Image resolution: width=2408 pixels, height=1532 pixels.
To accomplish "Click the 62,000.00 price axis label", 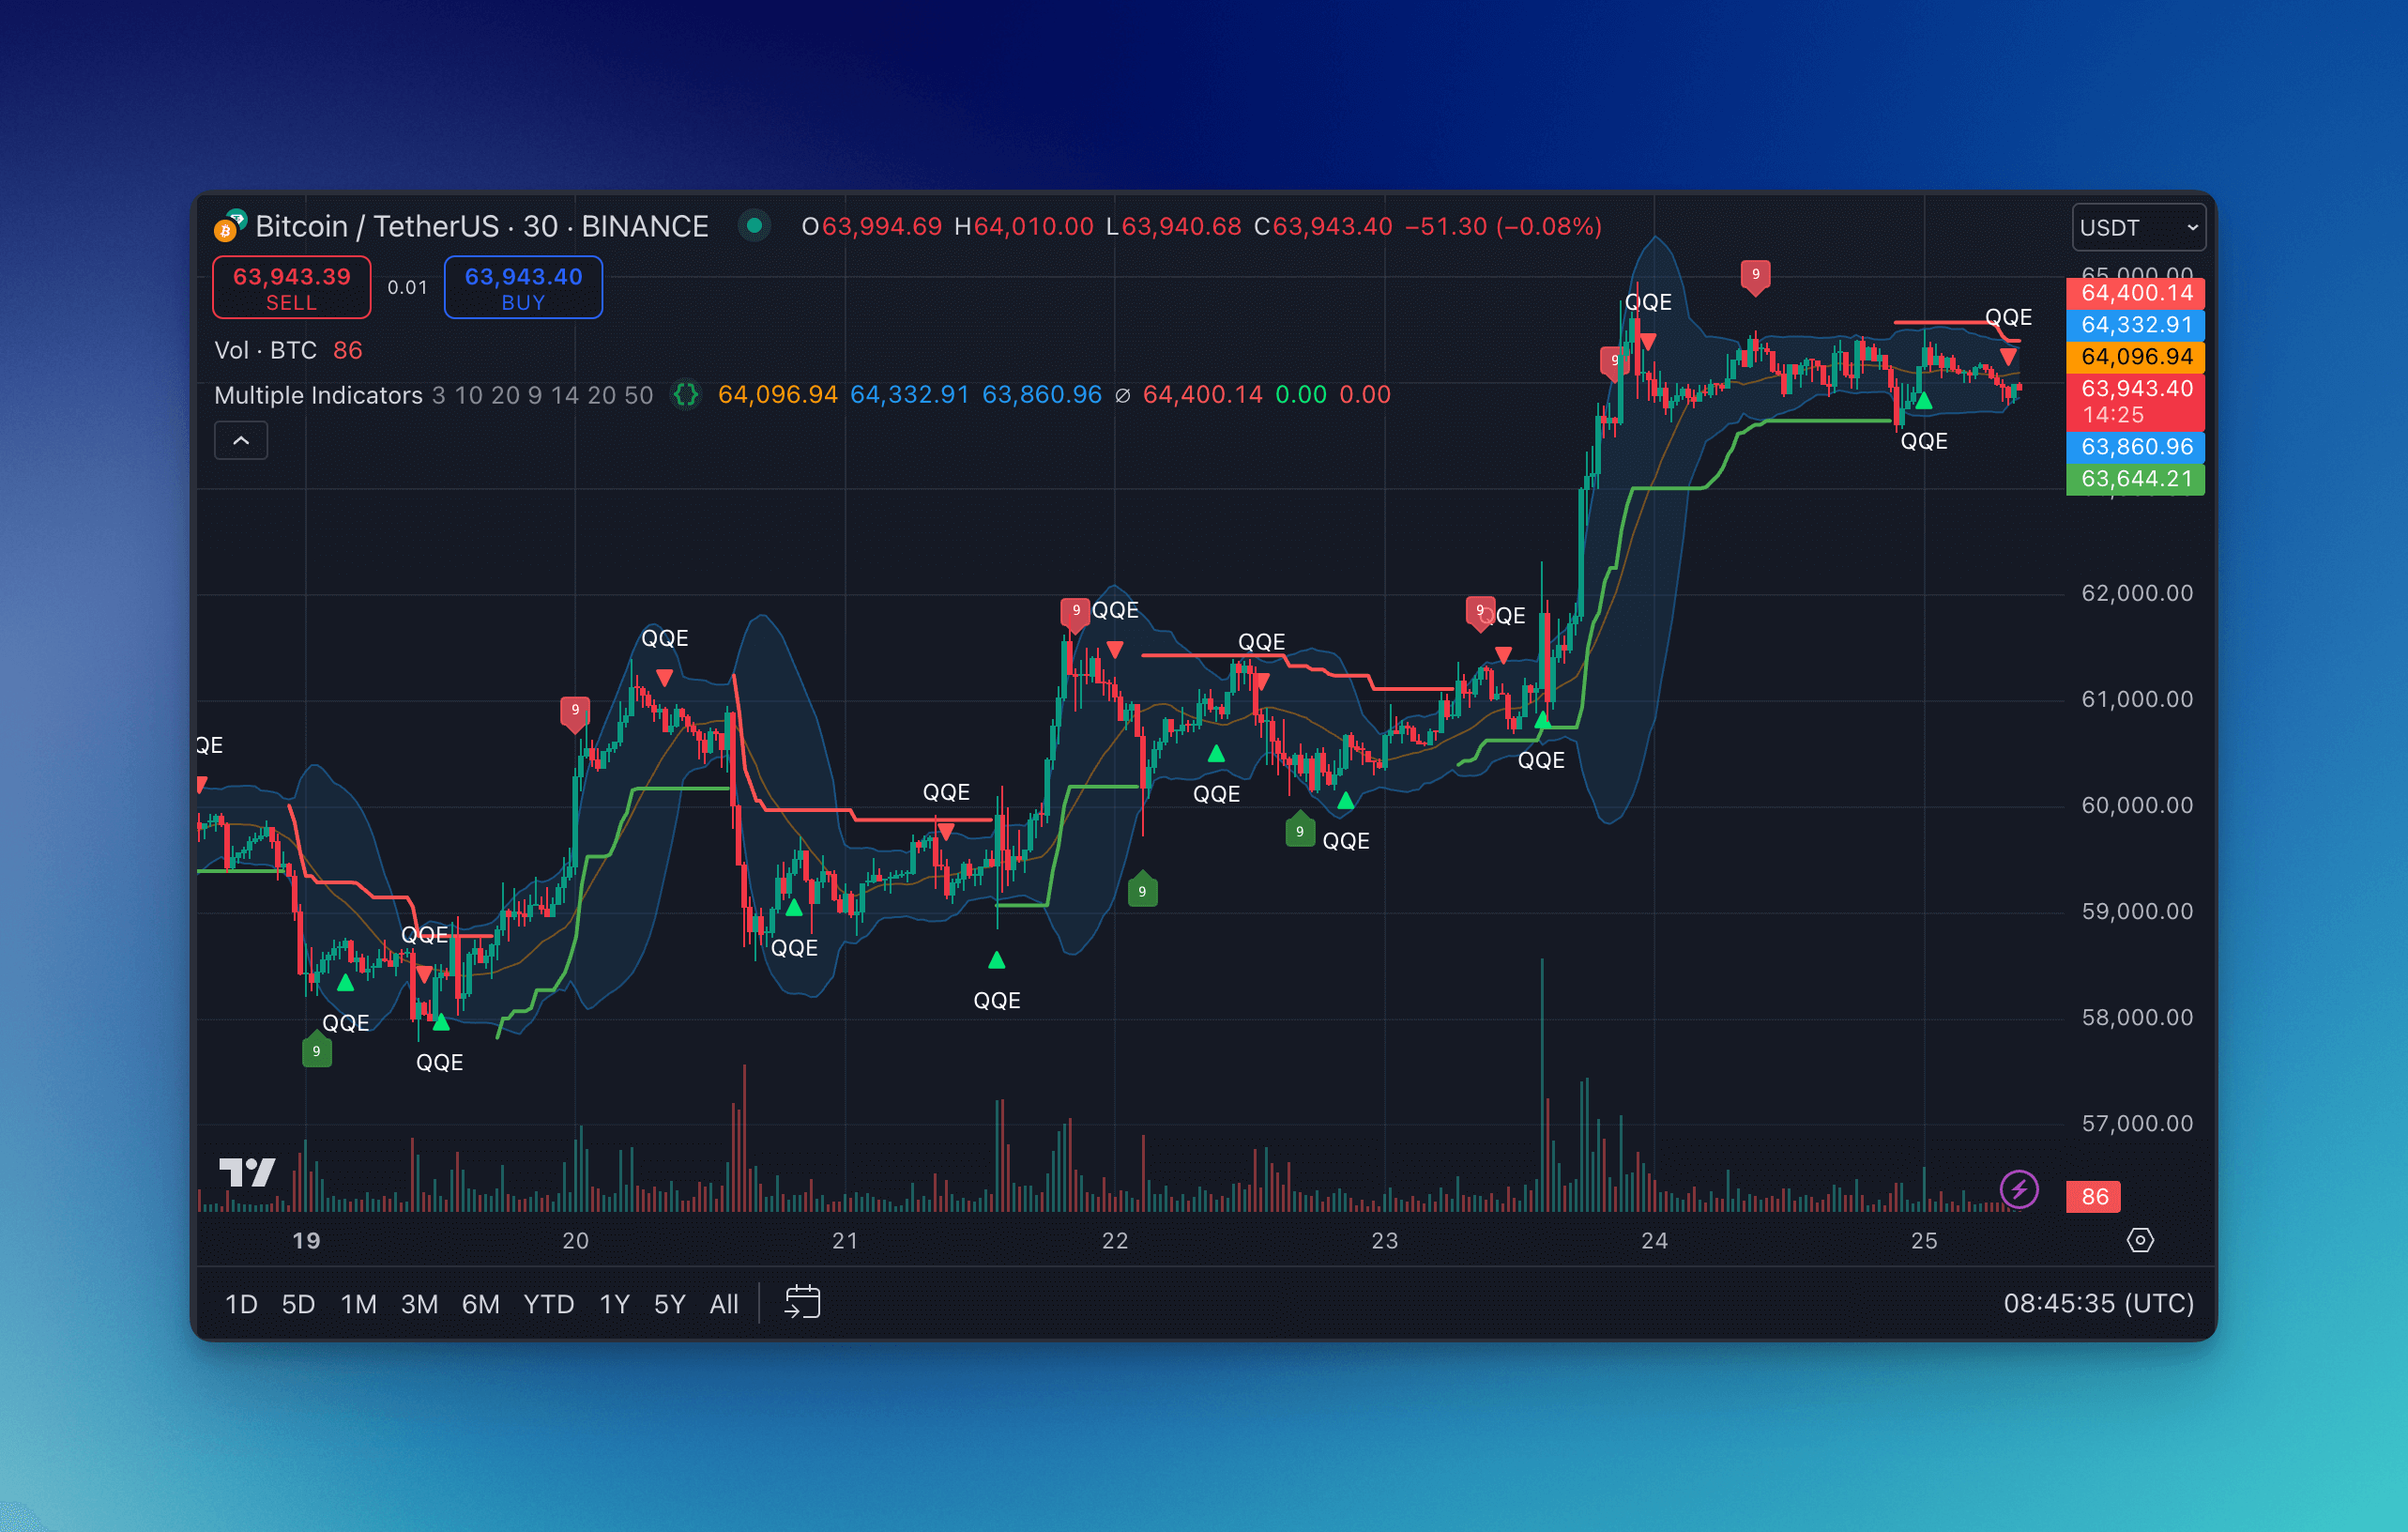I will 2137,594.
